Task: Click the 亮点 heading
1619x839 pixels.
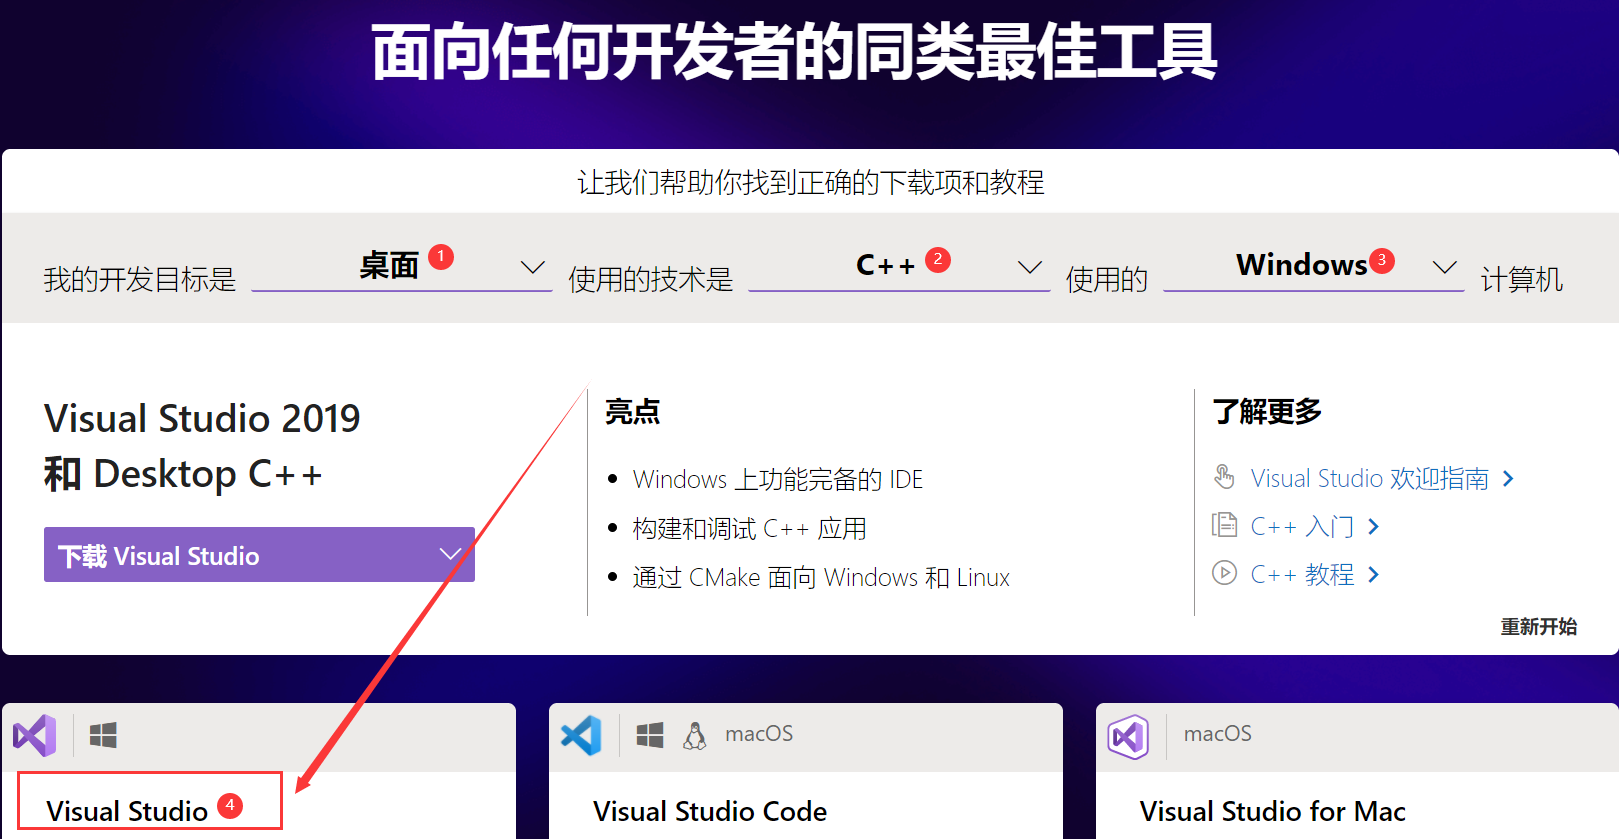Action: click(633, 411)
